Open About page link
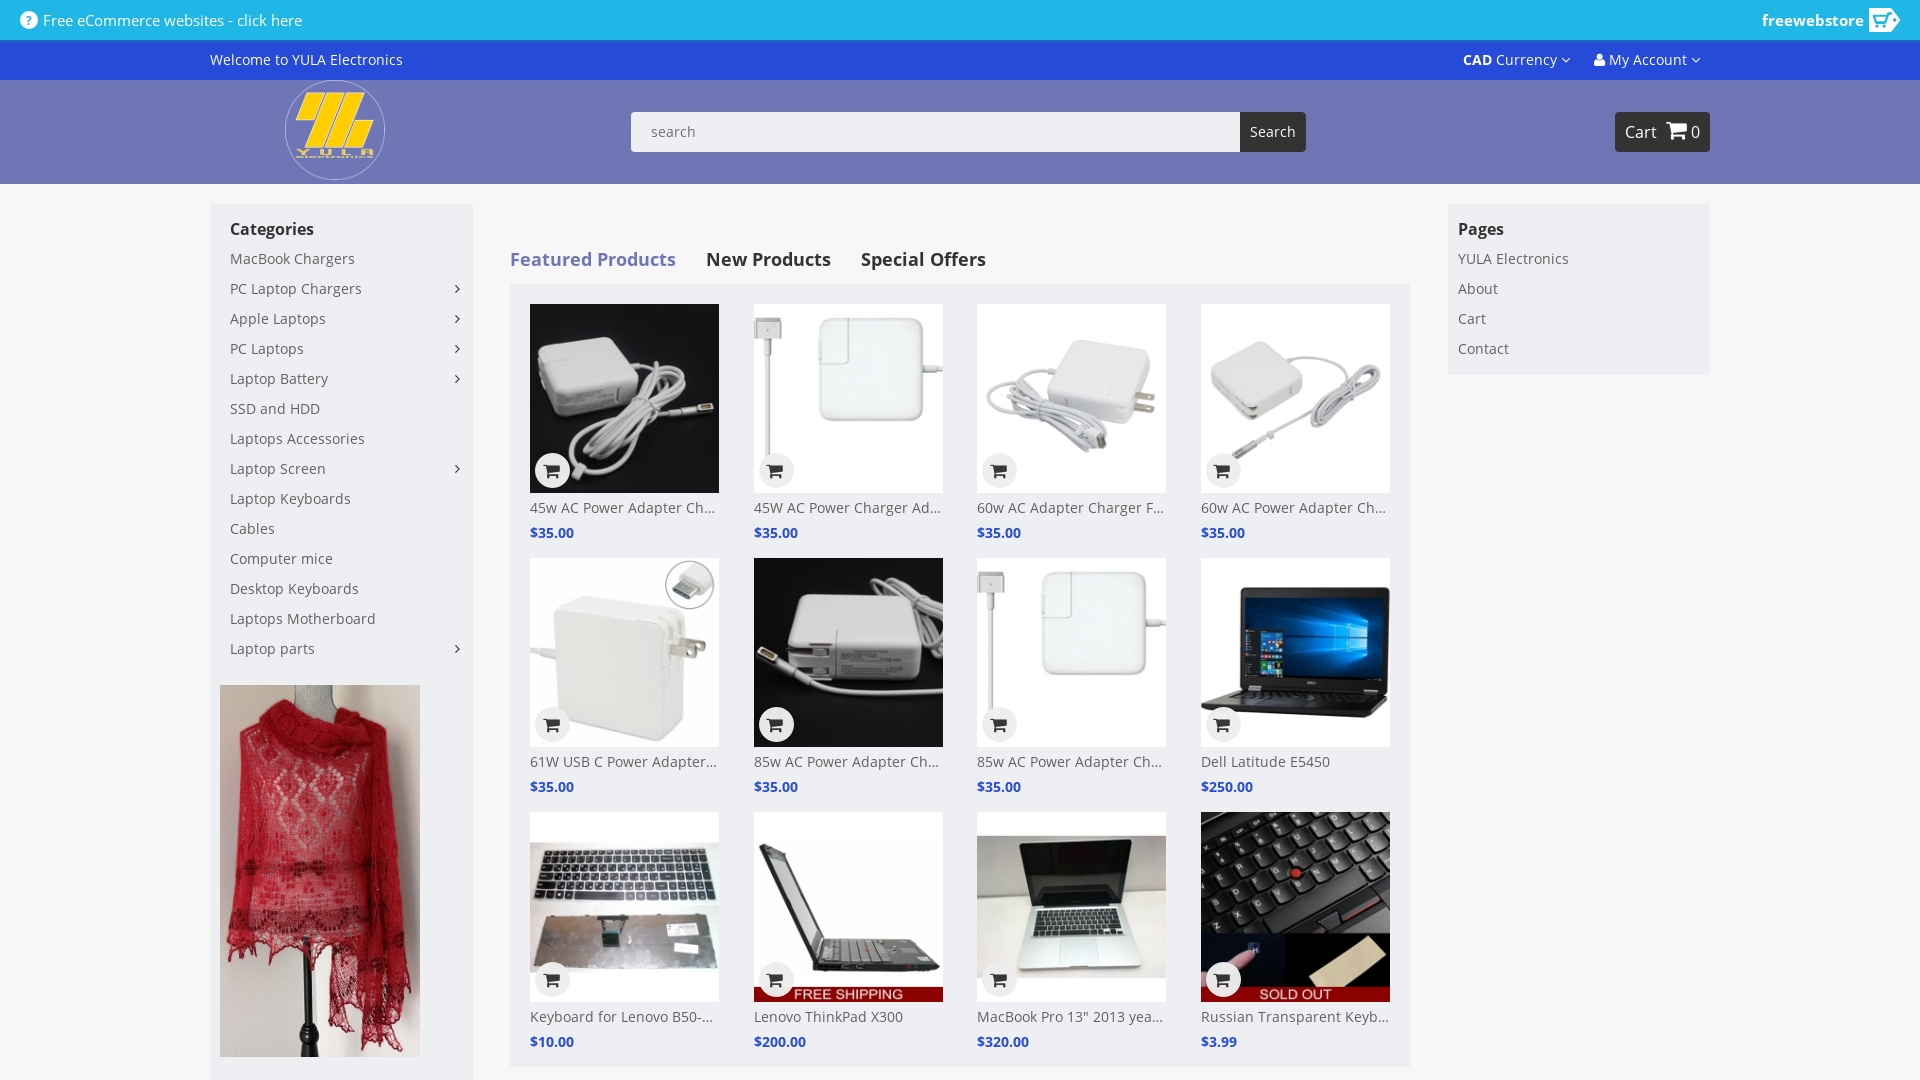This screenshot has width=1920, height=1080. click(1477, 289)
